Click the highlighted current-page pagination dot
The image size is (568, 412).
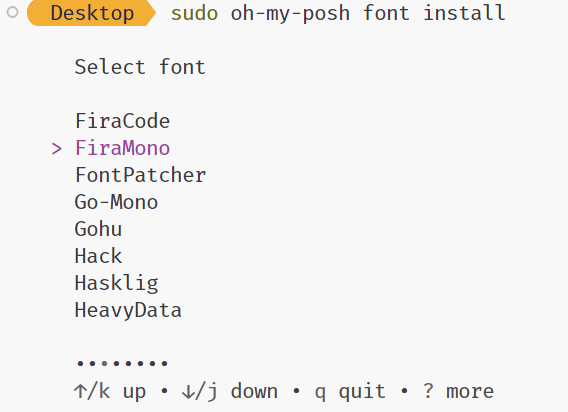104,363
